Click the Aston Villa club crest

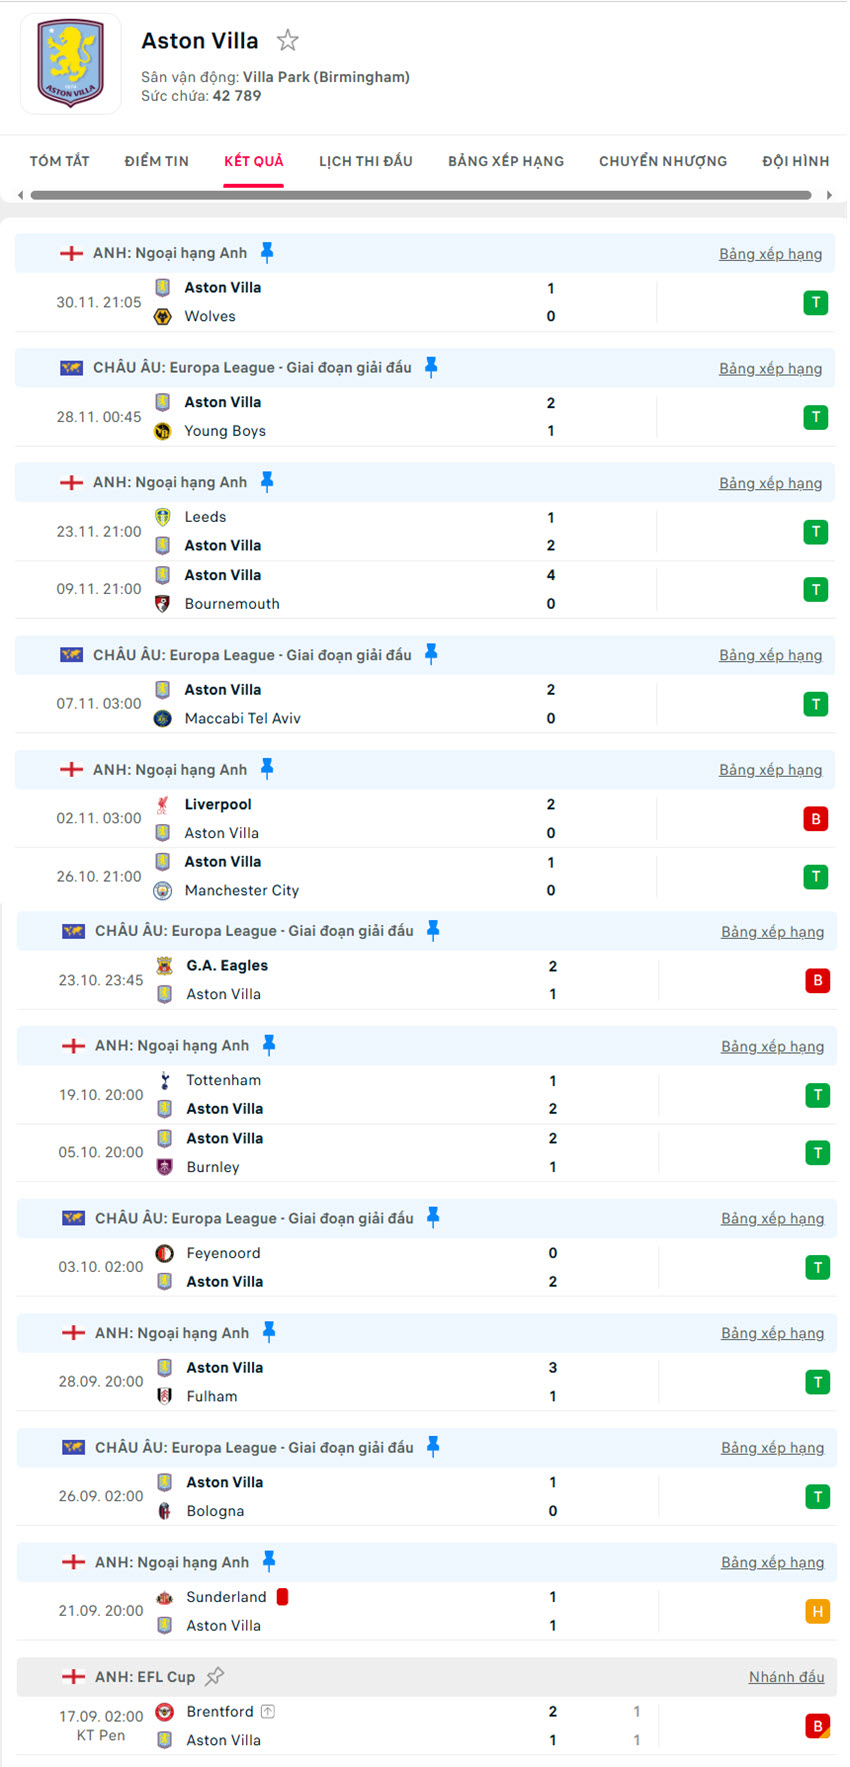point(70,64)
